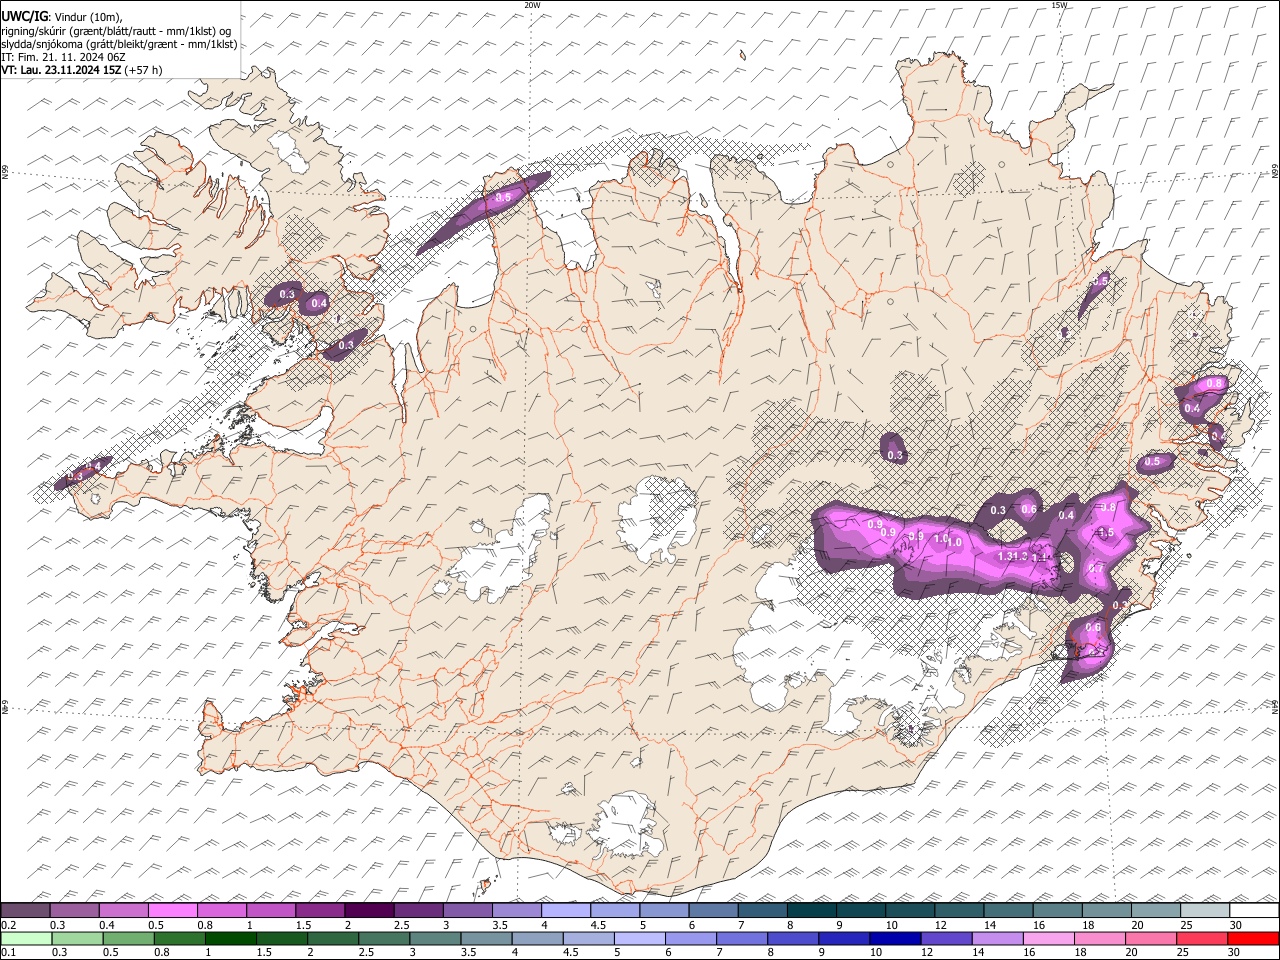The image size is (1280, 960).
Task: Pick the dark teal 8 swatch in the upper scale
Action: tap(812, 911)
